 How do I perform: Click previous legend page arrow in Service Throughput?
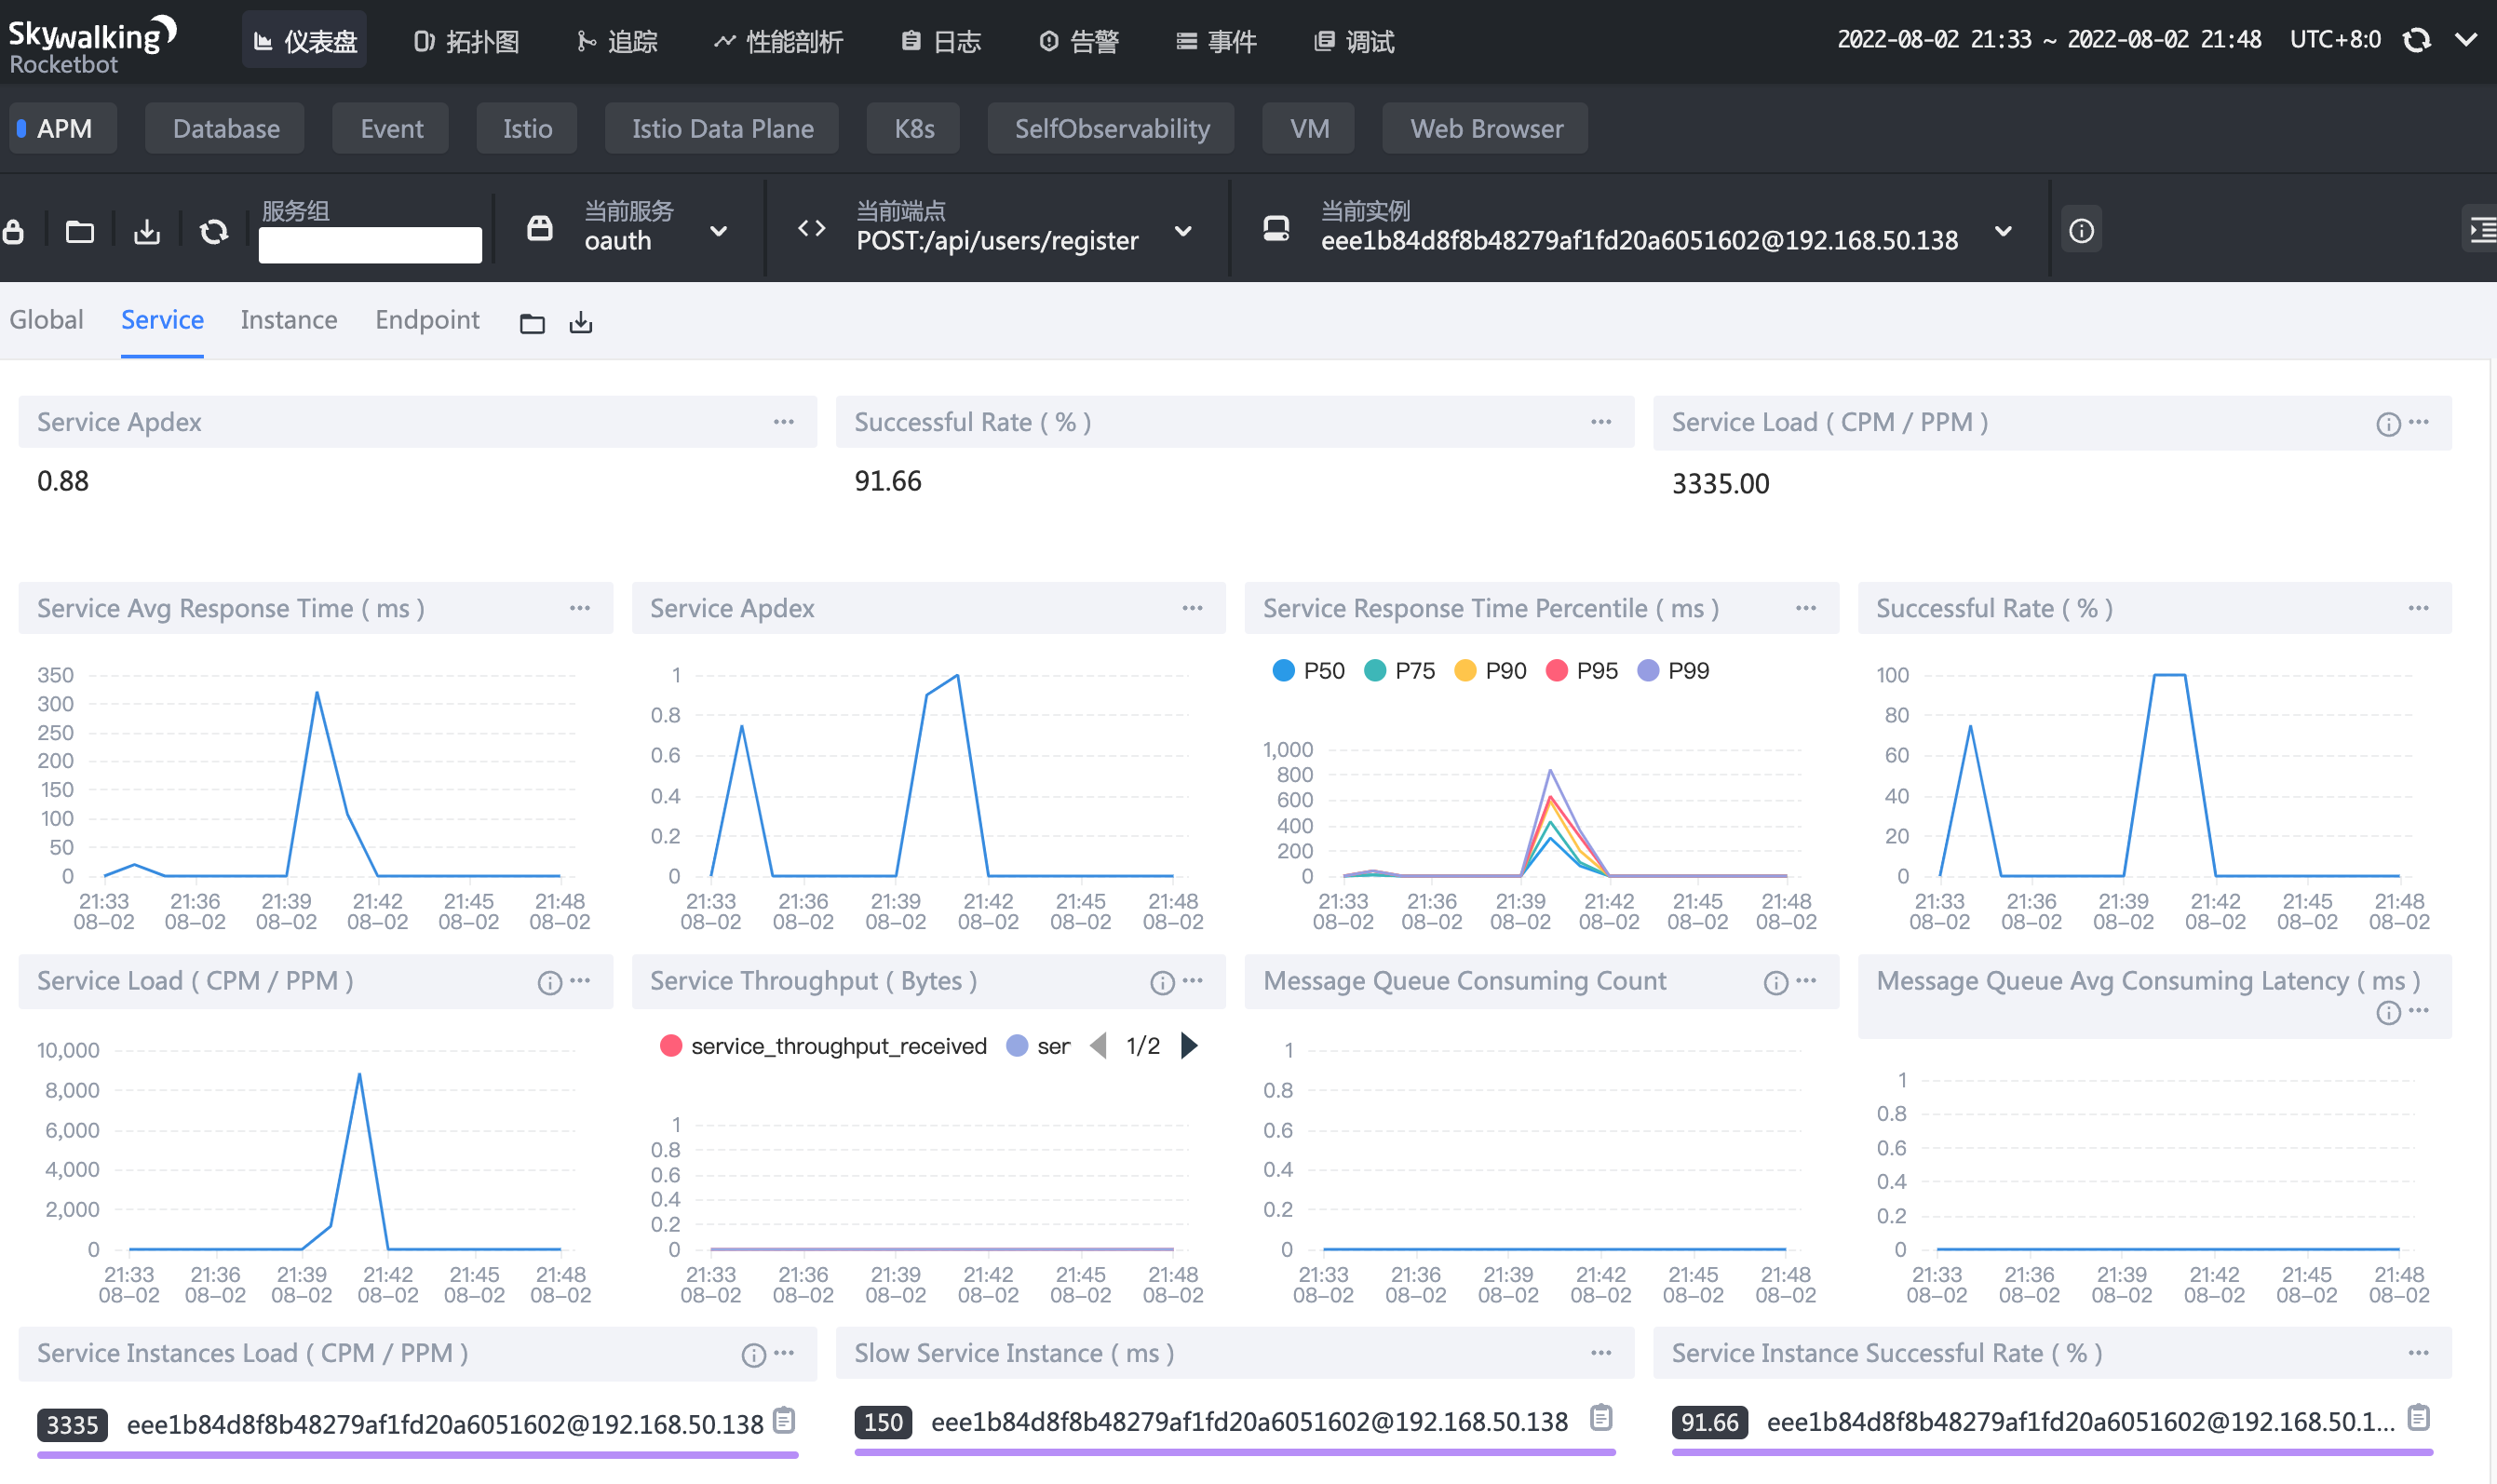tap(1098, 1046)
